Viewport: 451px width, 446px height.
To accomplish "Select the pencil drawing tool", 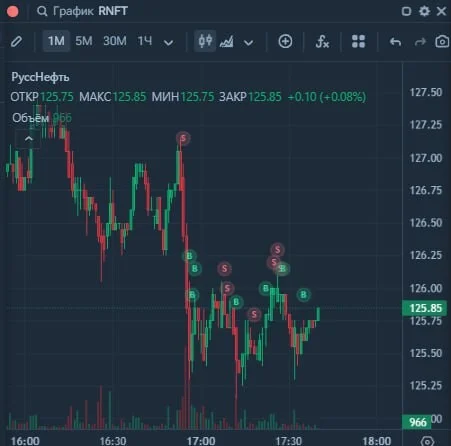I will [x=16, y=42].
